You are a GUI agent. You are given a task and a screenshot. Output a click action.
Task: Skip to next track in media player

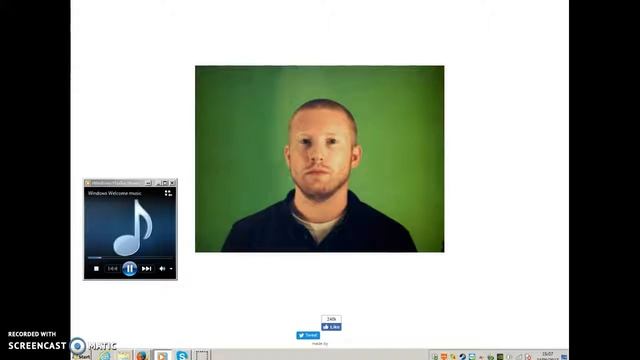pos(147,269)
